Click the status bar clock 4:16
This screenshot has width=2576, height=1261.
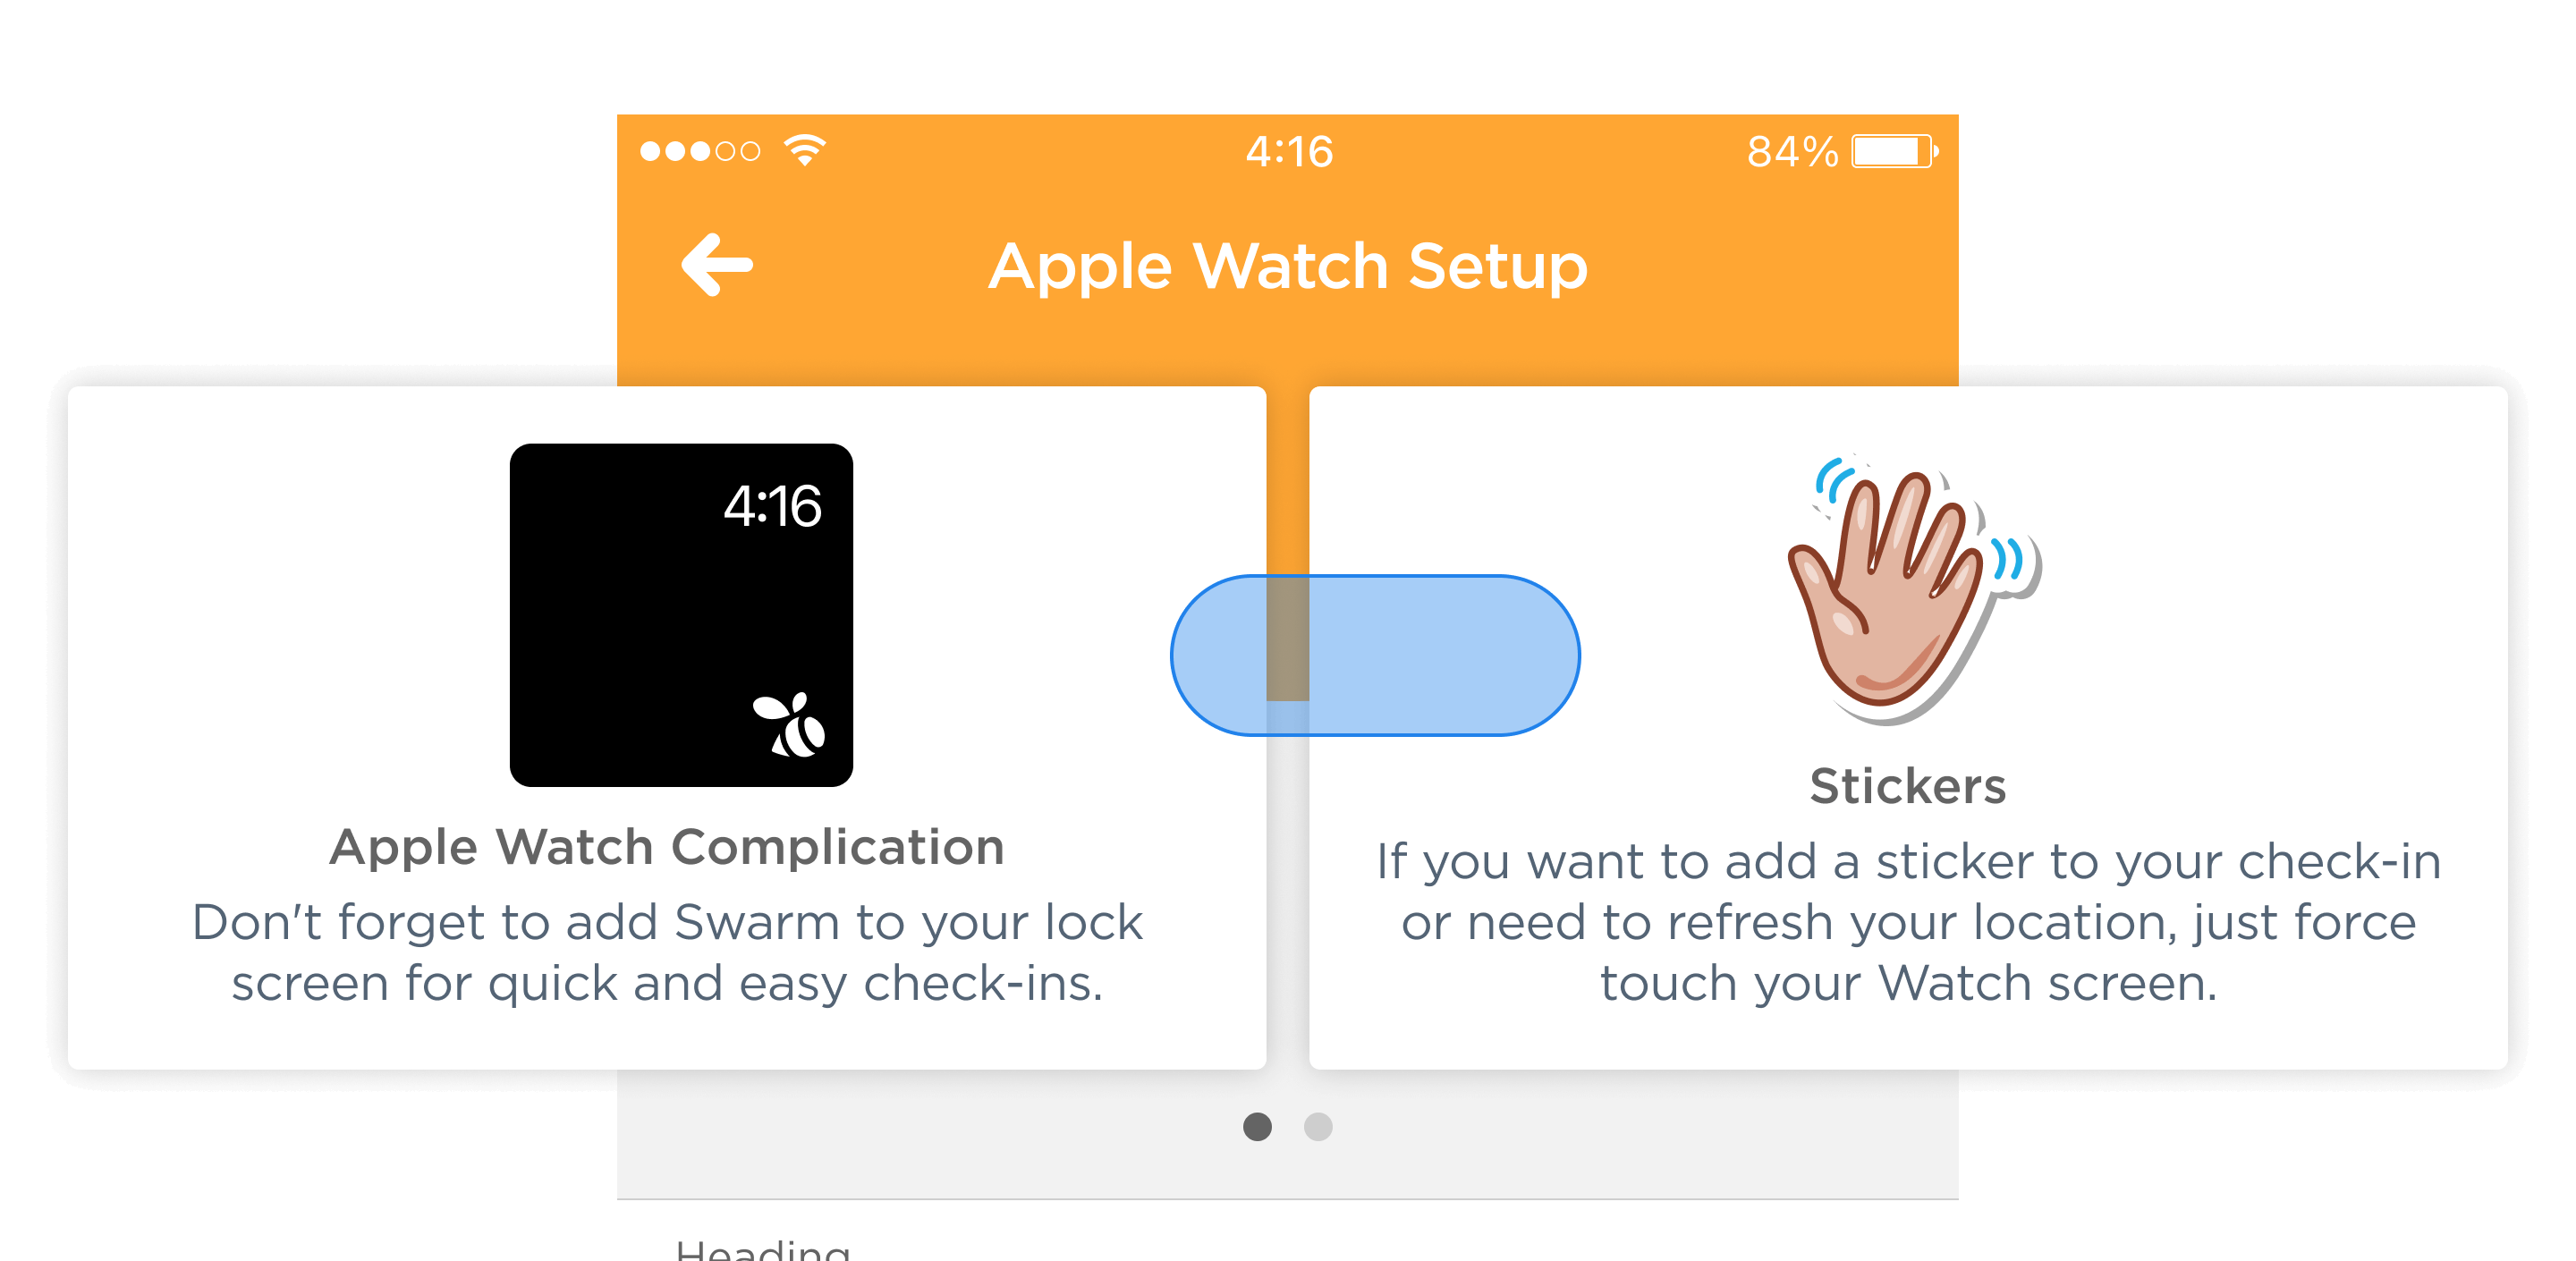[x=1289, y=152]
